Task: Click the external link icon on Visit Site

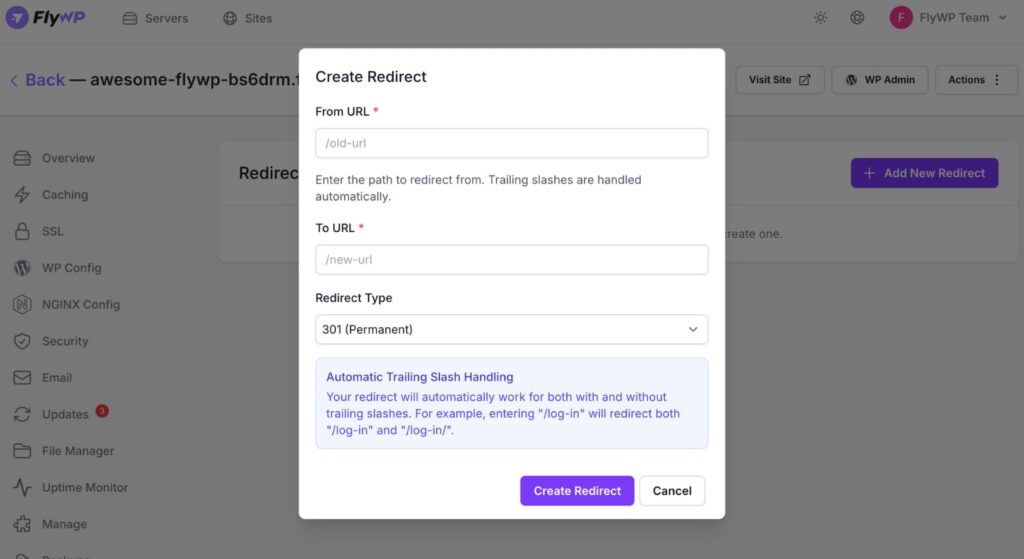Action: click(x=805, y=80)
